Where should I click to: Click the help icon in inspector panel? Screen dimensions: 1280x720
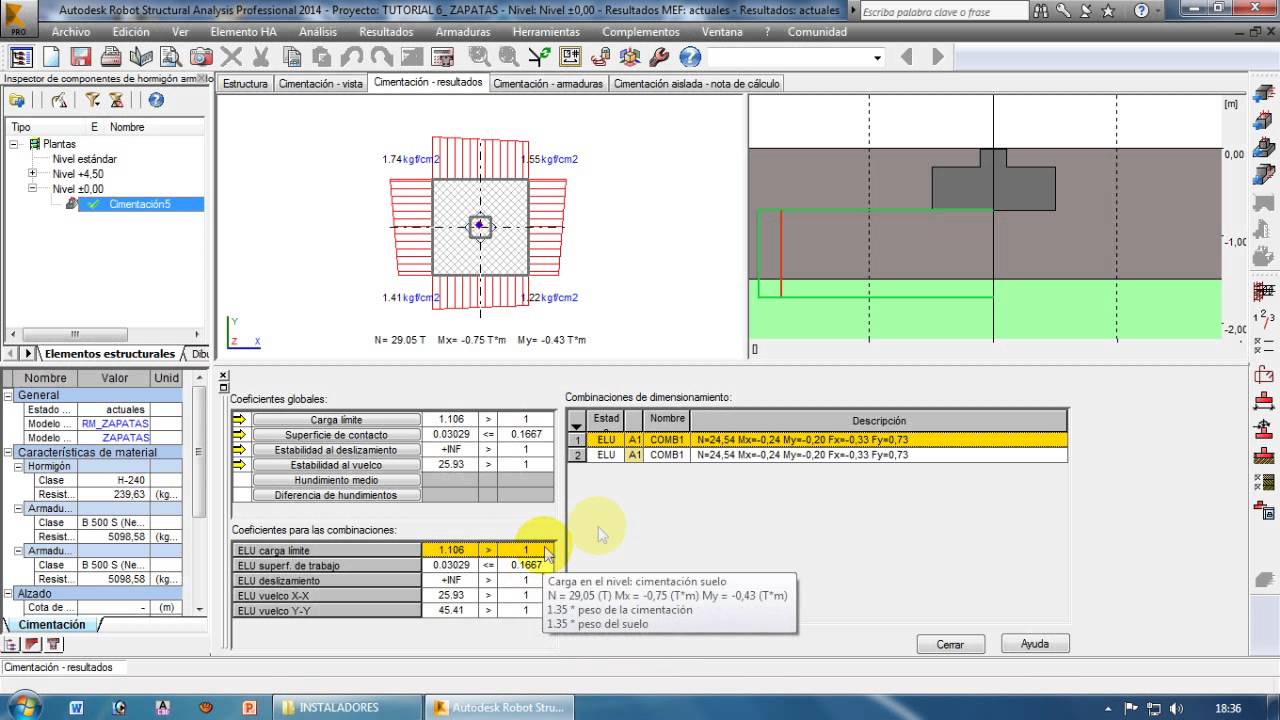pos(156,100)
